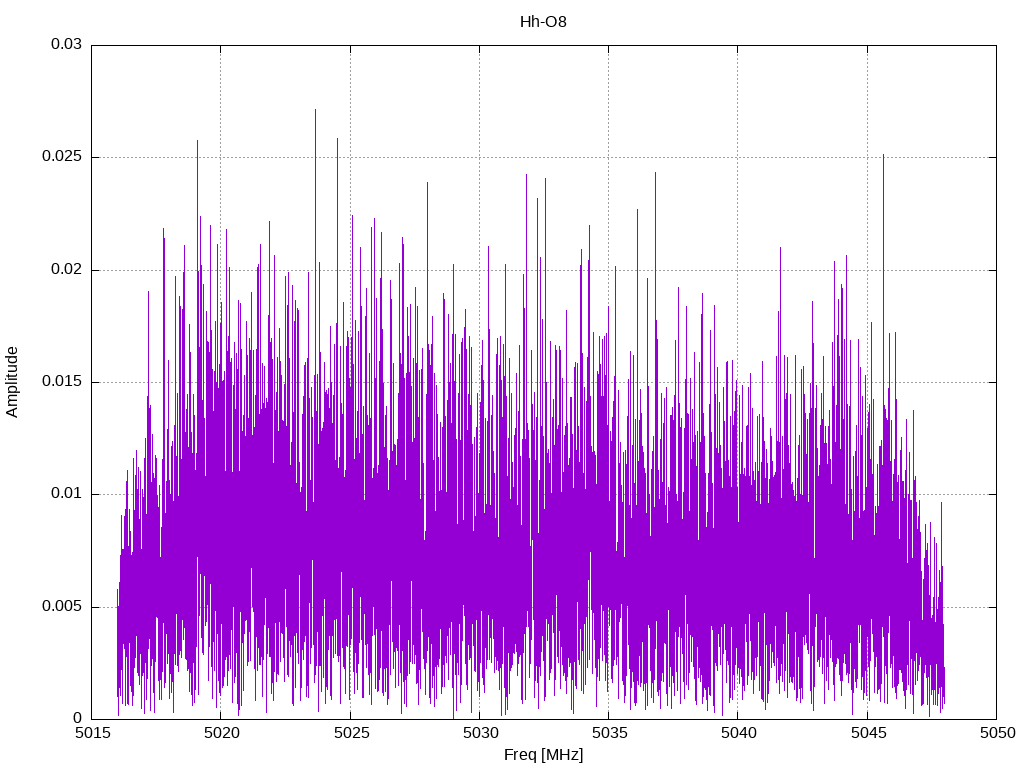Viewport: 1024px width, 768px height.
Task: Click the 5050 x-axis tick label
Action: click(x=997, y=733)
